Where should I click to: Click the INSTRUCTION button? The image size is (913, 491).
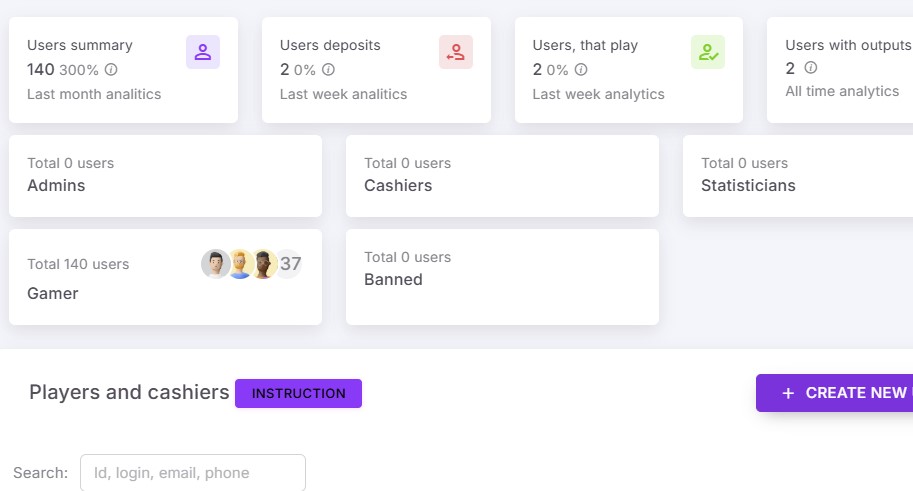(x=298, y=394)
